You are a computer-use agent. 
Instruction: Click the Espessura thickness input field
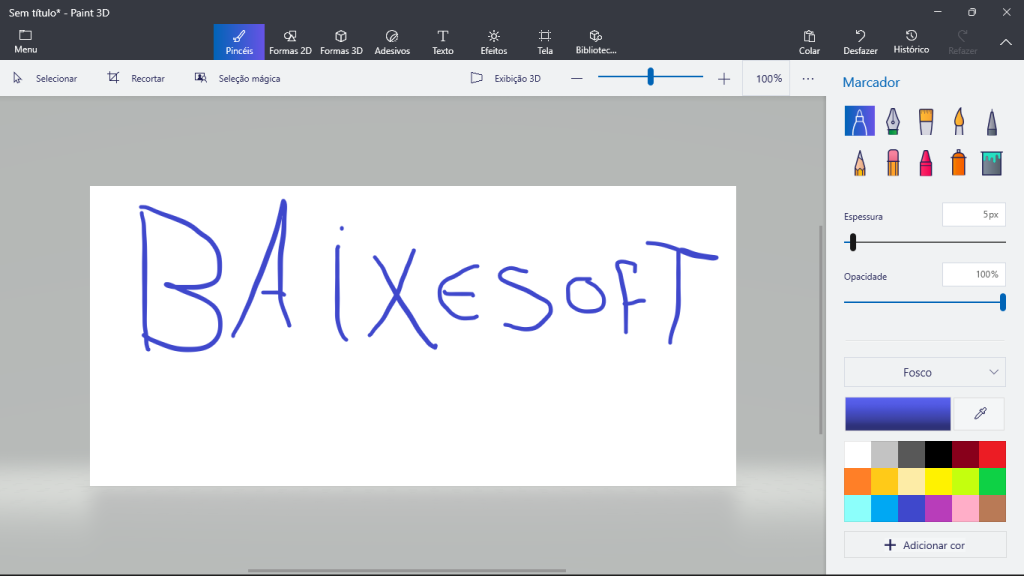[x=973, y=214]
